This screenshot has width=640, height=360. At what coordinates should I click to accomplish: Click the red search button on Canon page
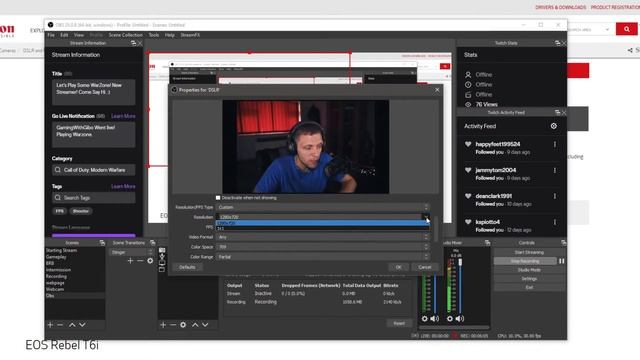[x=627, y=29]
